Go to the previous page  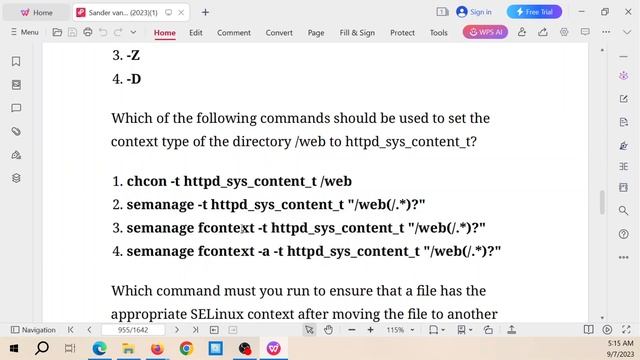click(x=89, y=330)
